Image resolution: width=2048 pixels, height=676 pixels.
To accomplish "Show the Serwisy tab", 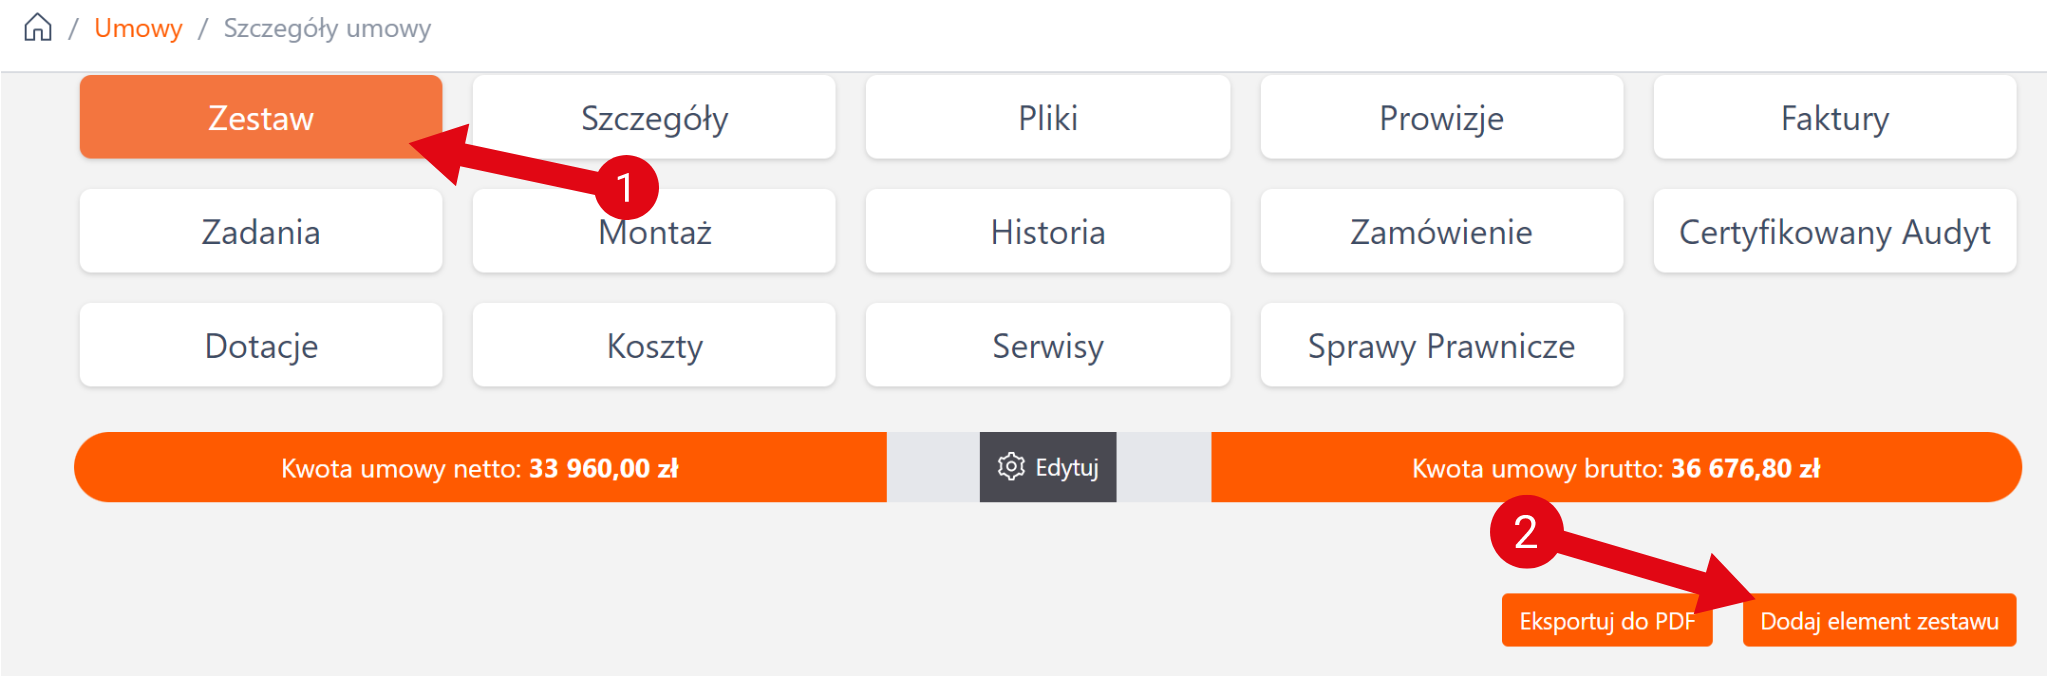I will [1047, 346].
